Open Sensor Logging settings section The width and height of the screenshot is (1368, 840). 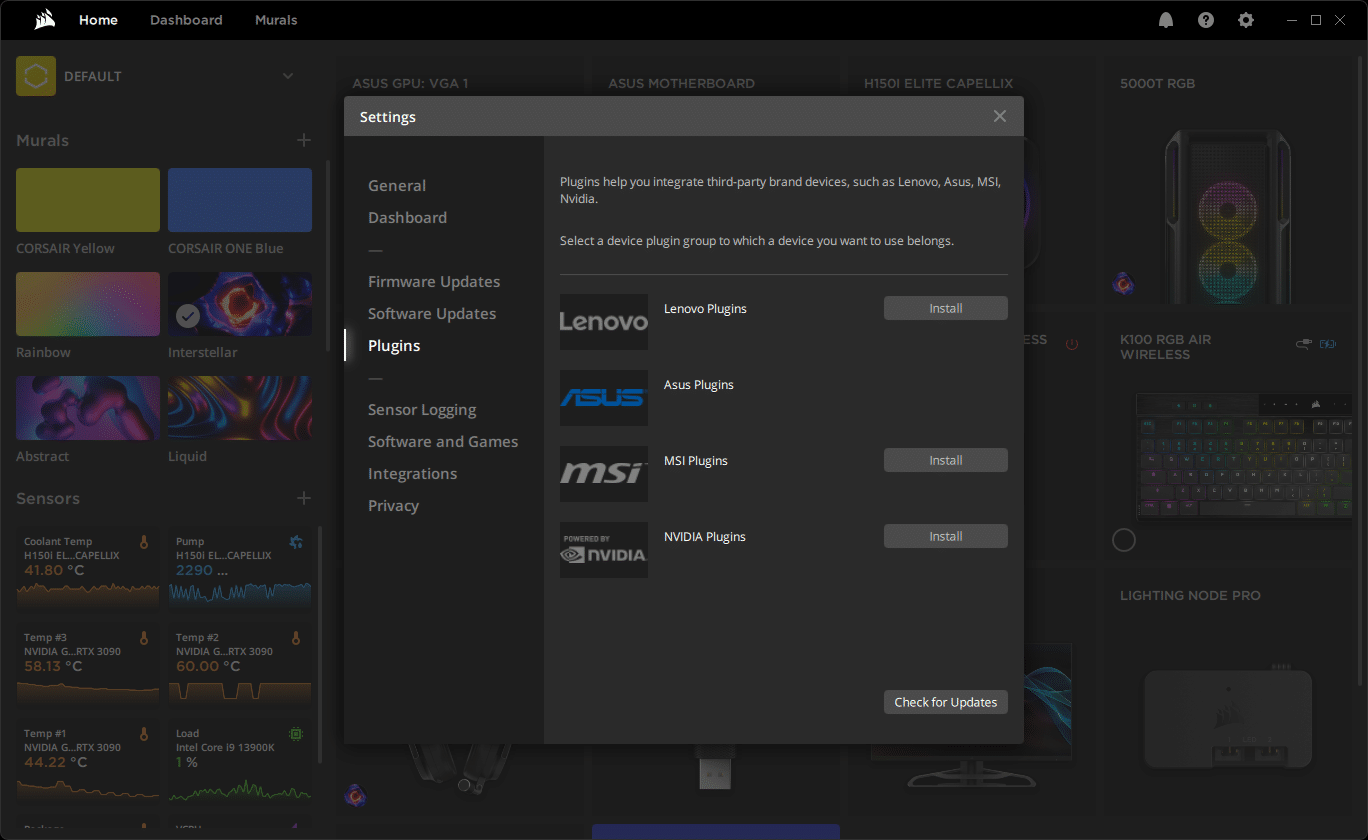point(422,410)
